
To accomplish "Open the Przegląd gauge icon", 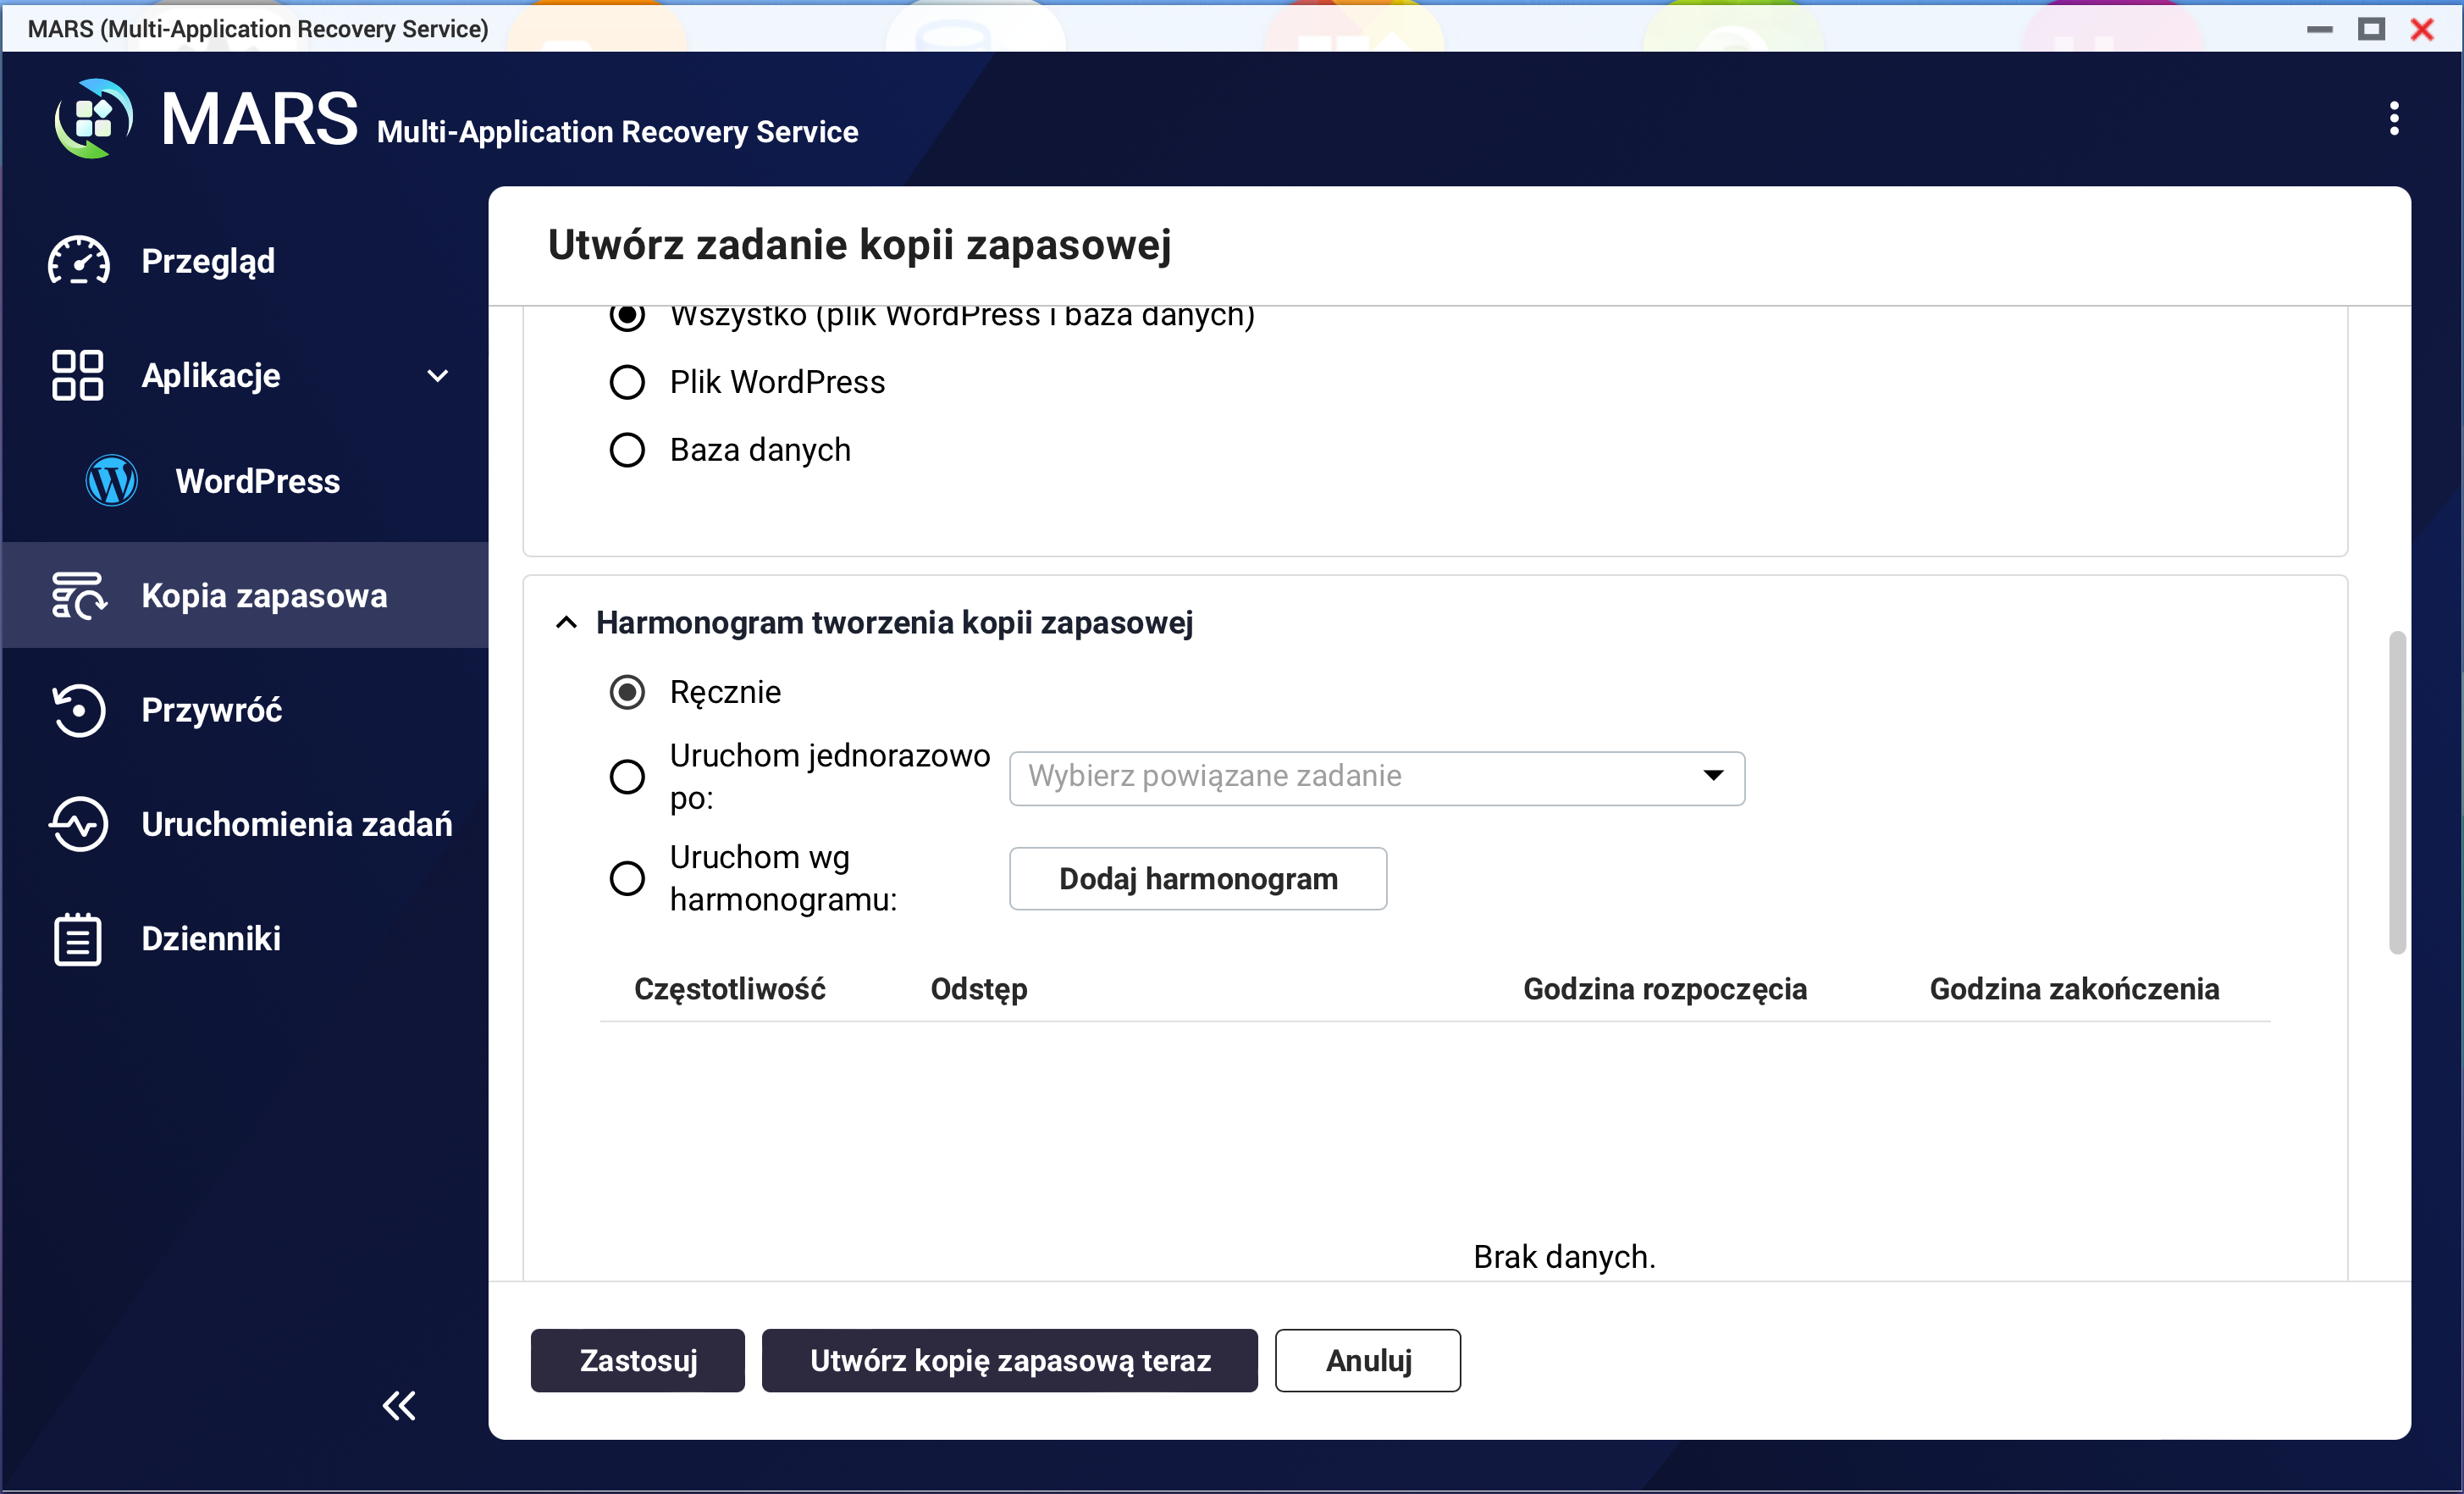I will [x=78, y=261].
